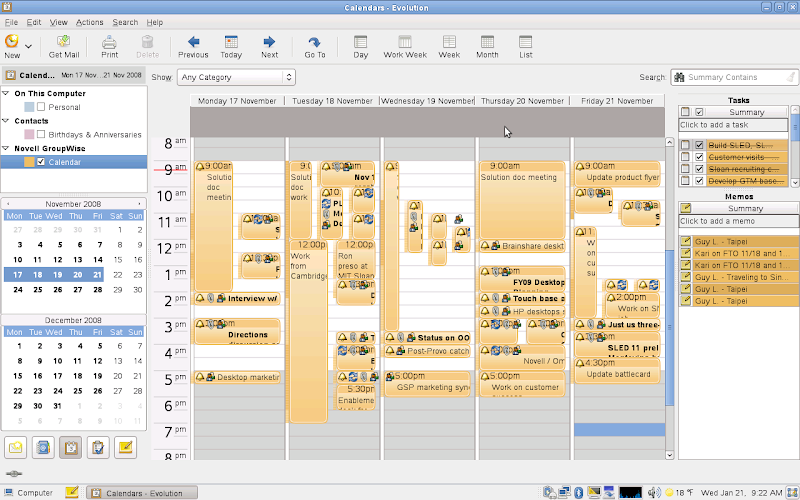Click the Summary Contains search field

pos(735,77)
